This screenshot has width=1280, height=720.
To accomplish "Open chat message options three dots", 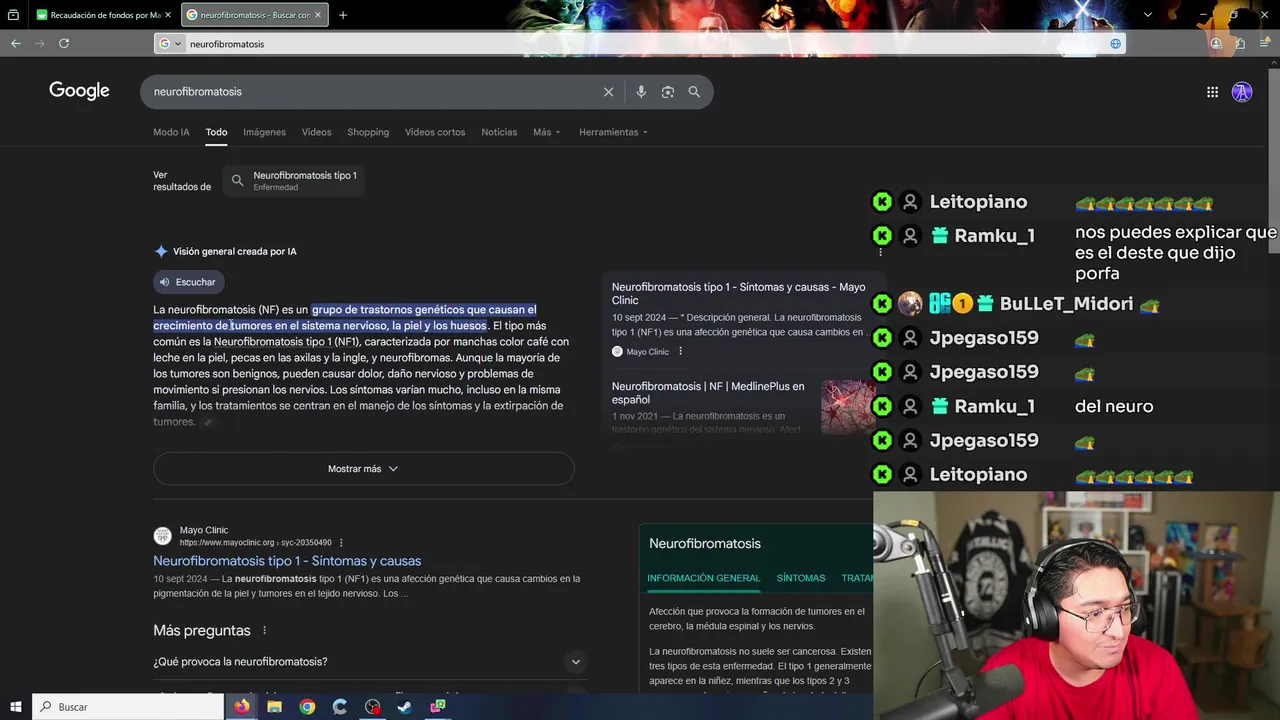I will (x=880, y=252).
